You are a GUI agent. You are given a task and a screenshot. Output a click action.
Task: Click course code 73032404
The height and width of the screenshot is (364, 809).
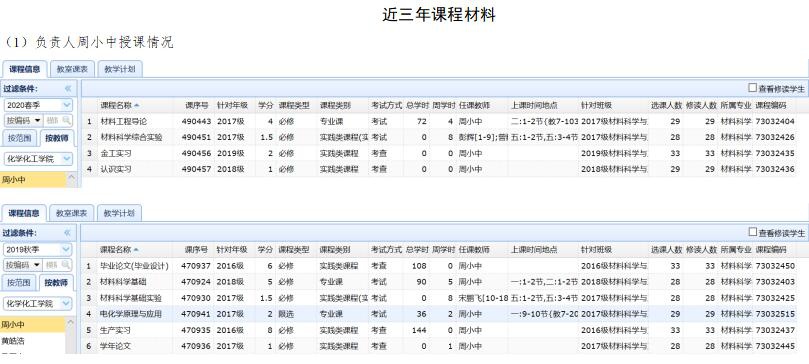point(774,122)
